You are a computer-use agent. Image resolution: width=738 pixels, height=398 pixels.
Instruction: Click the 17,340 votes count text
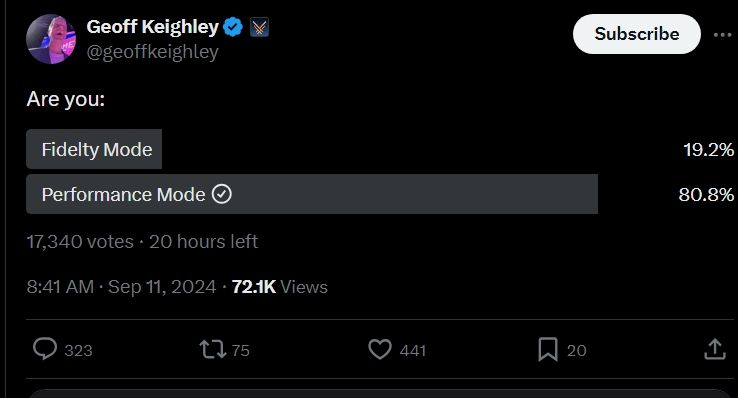point(80,242)
